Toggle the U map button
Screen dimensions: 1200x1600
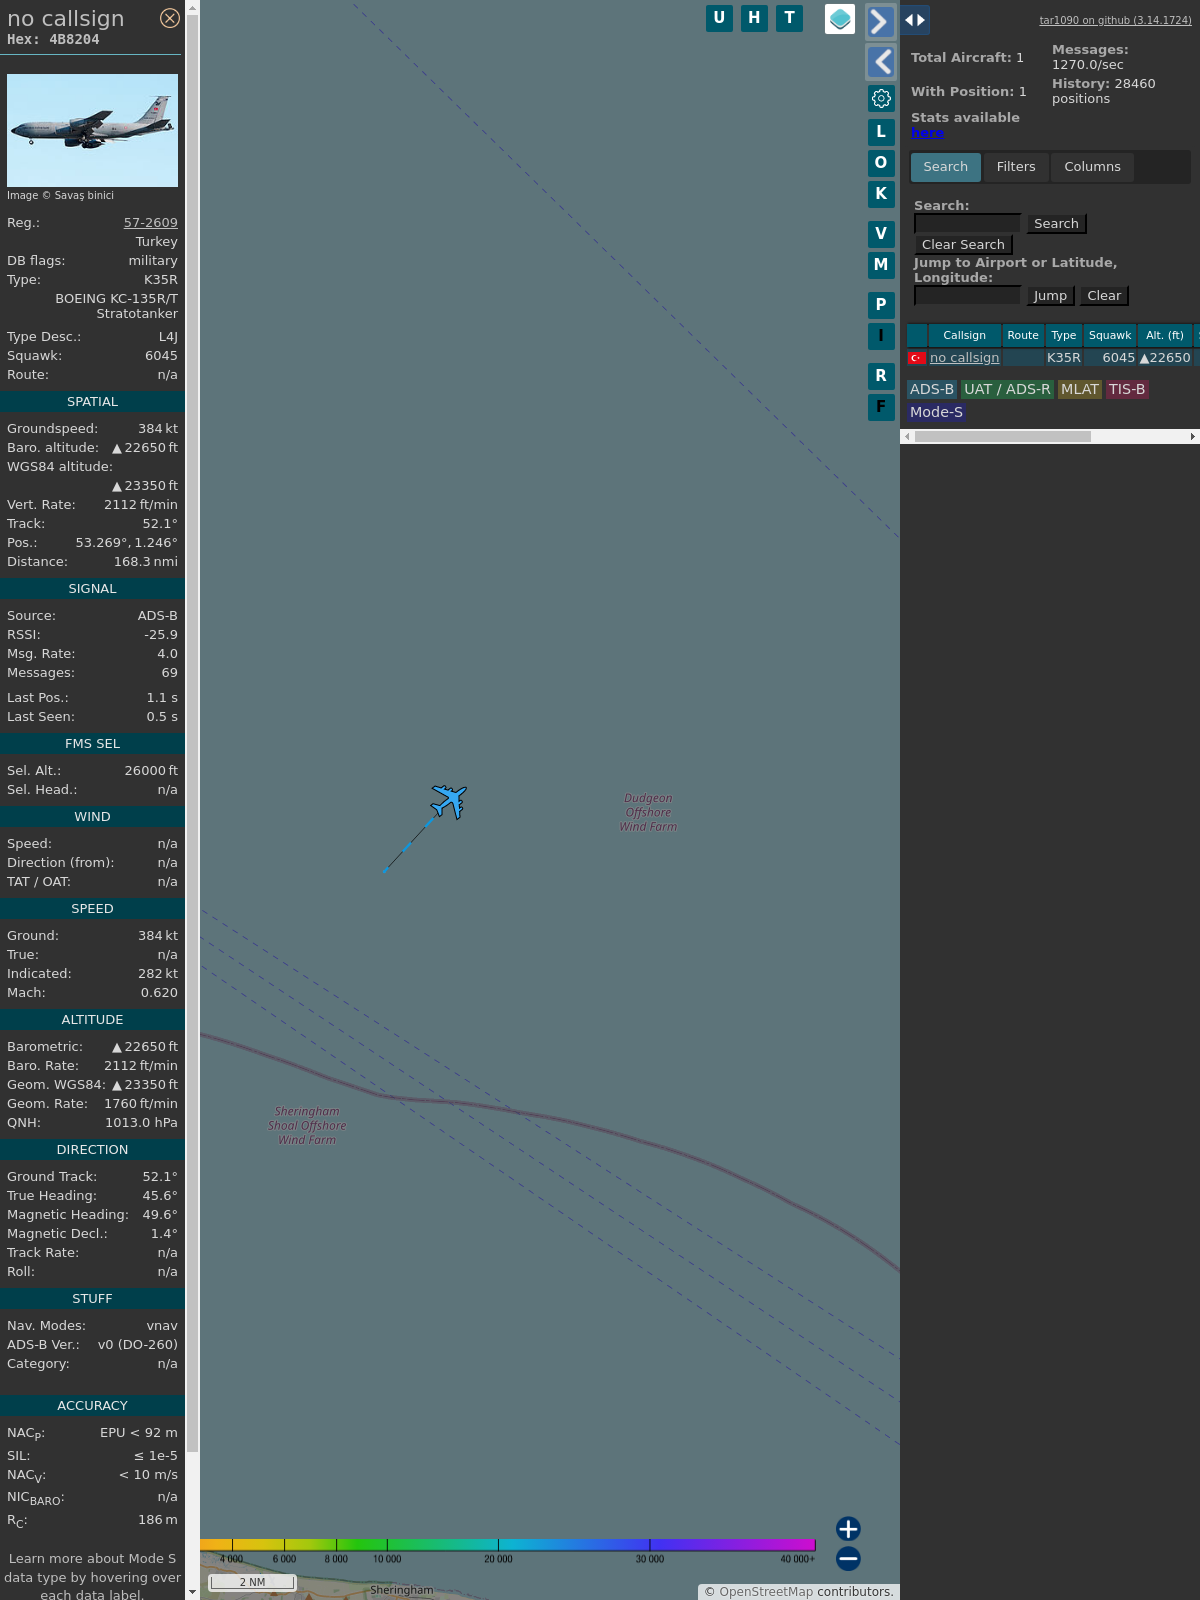click(719, 18)
